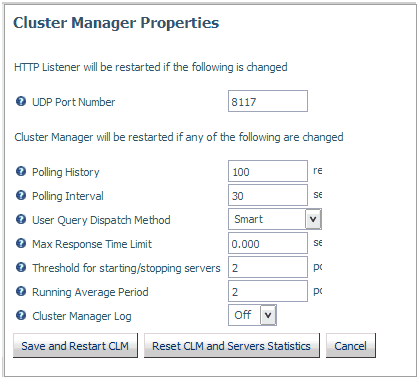The image size is (418, 379).
Task: Expand the Smart dispatch method dropdown
Action: tap(275, 219)
